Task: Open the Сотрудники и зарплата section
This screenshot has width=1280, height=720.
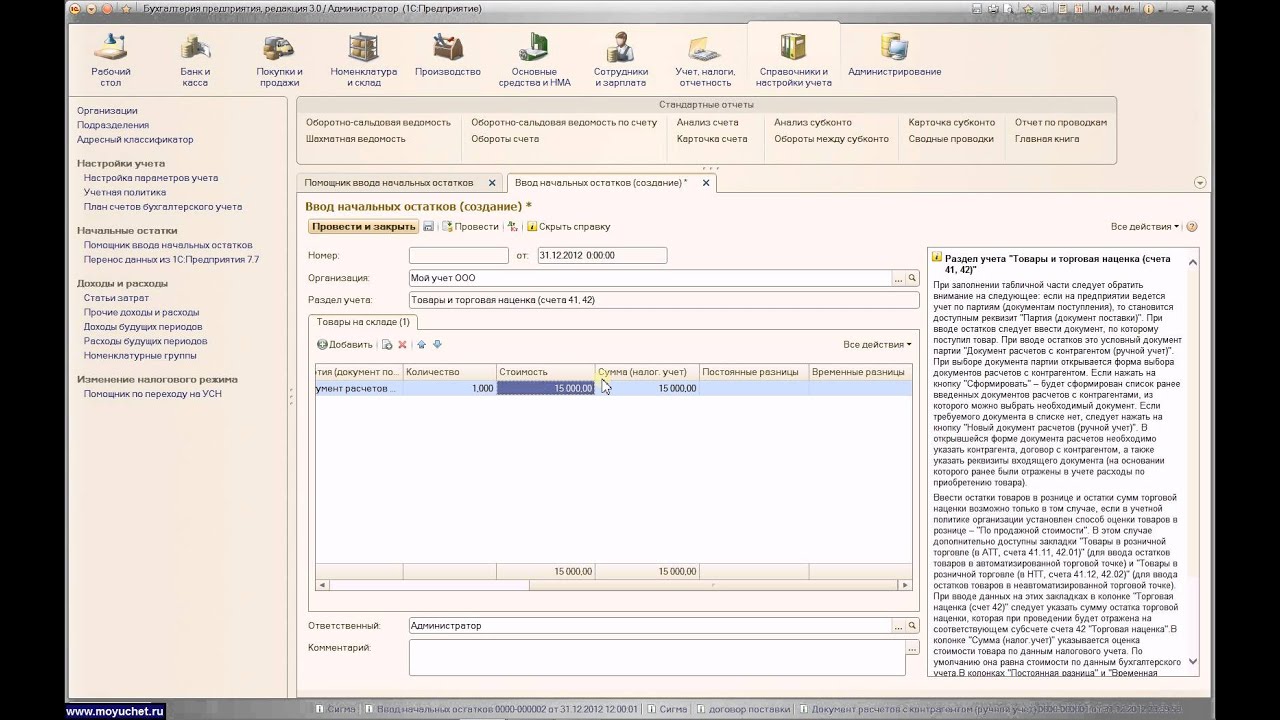Action: [621, 60]
